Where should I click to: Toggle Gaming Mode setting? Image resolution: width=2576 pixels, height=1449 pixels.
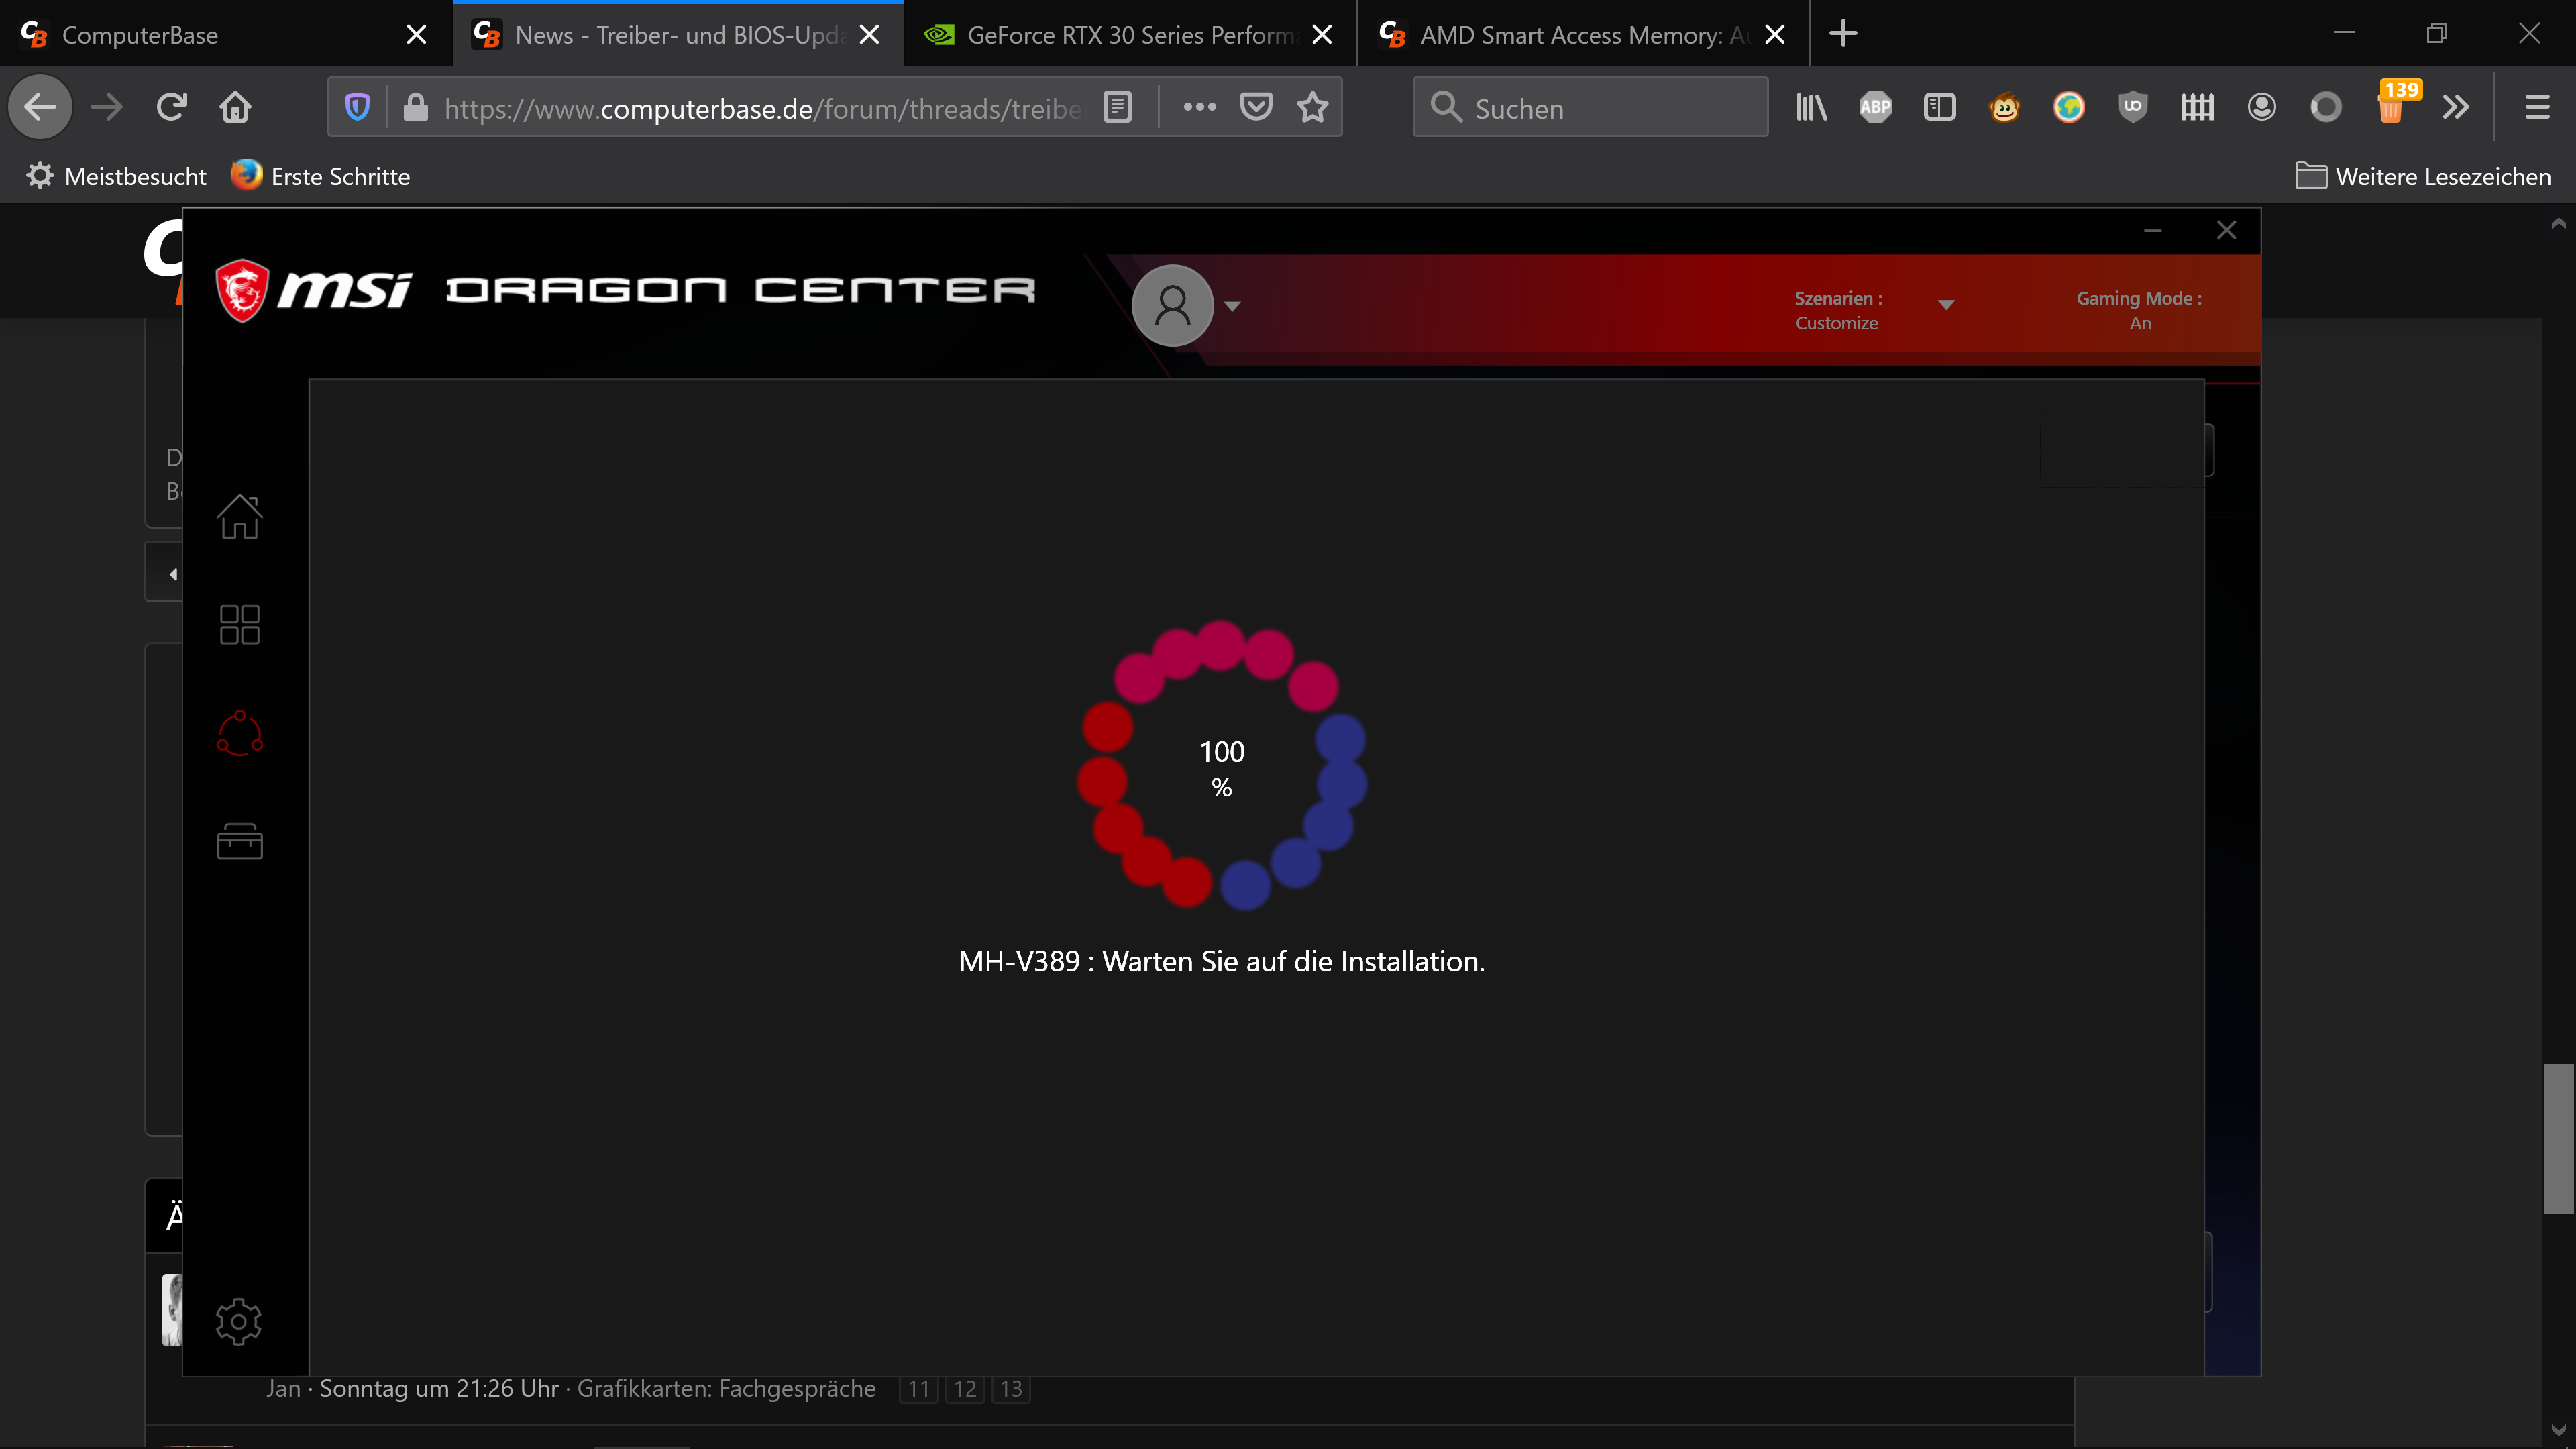pyautogui.click(x=2139, y=310)
